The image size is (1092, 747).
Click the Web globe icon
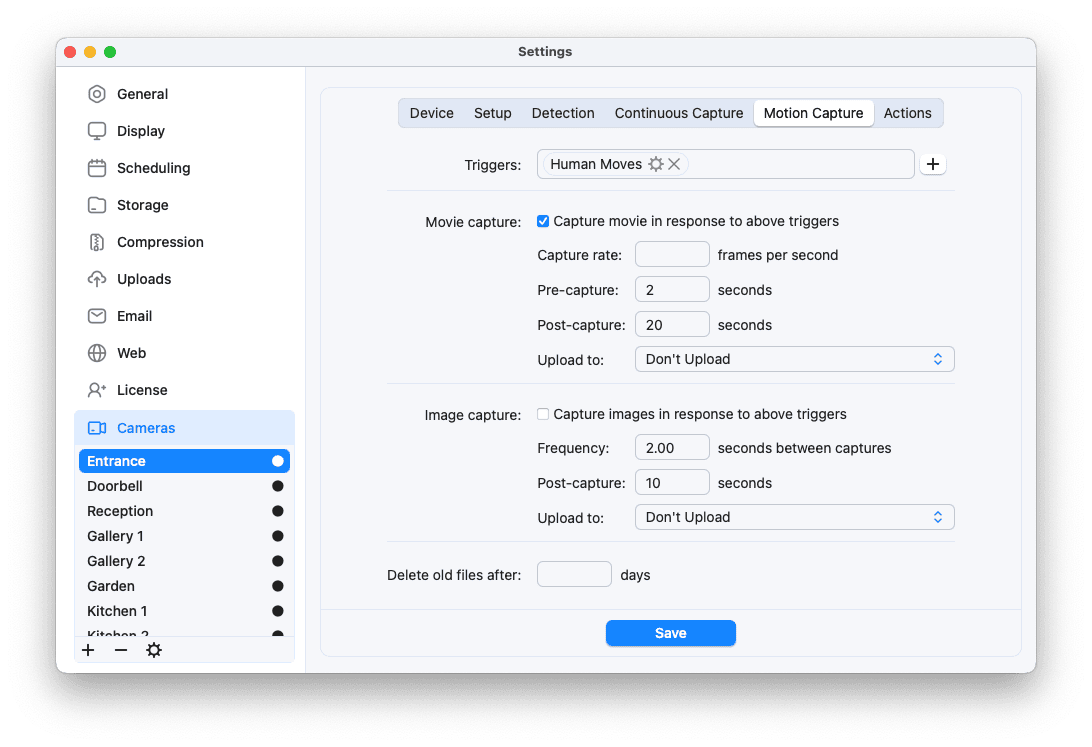97,352
